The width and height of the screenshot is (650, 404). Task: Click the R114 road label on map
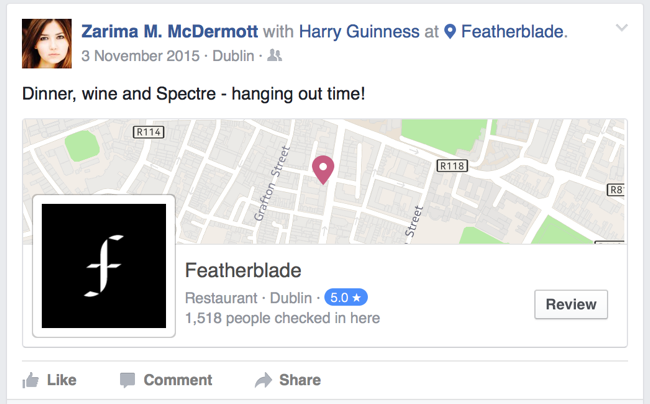click(x=148, y=132)
